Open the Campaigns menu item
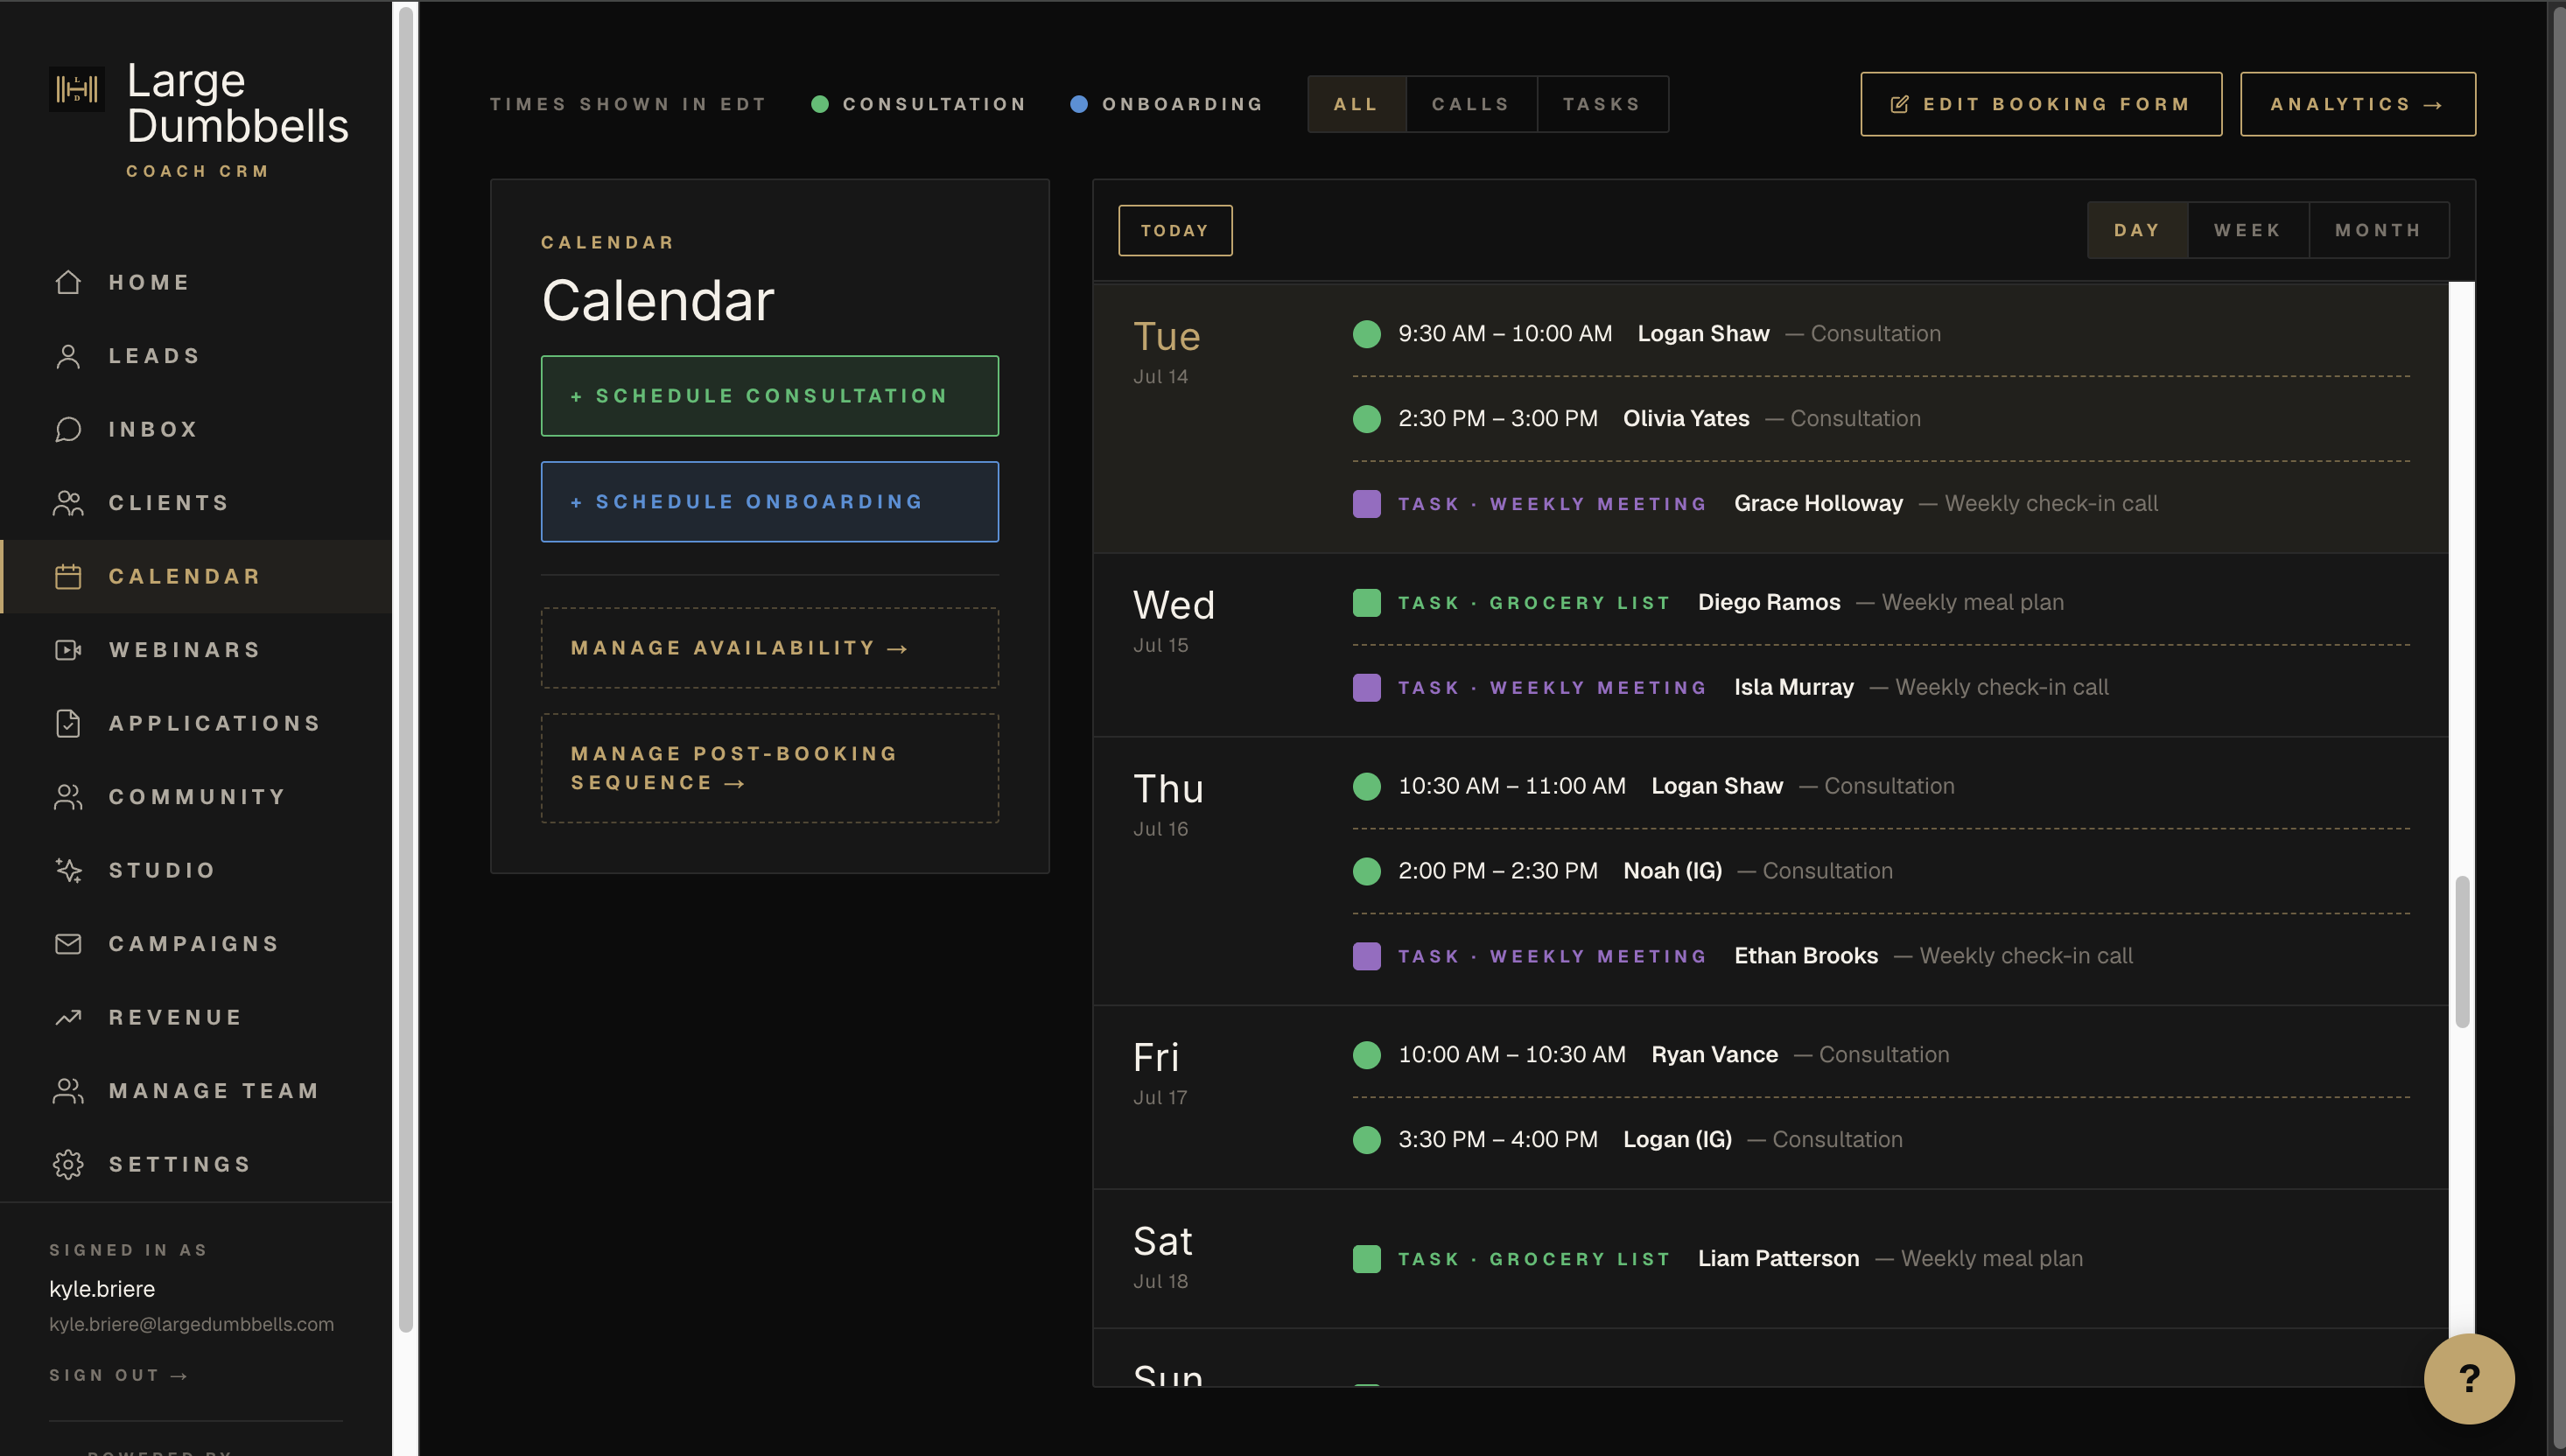This screenshot has width=2566, height=1456. click(x=196, y=944)
